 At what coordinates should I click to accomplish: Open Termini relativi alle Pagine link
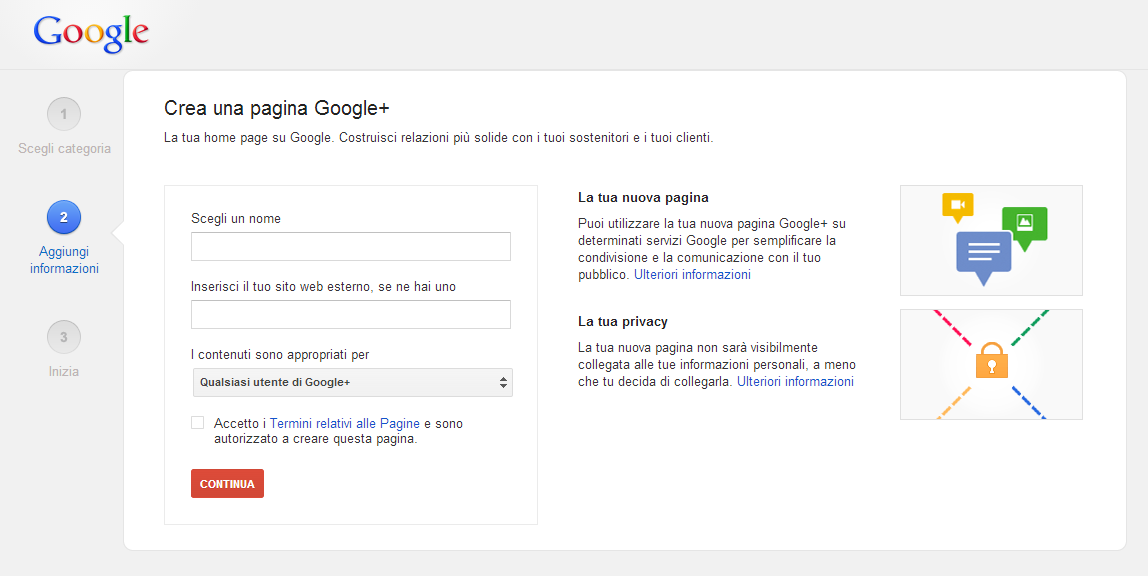(345, 423)
